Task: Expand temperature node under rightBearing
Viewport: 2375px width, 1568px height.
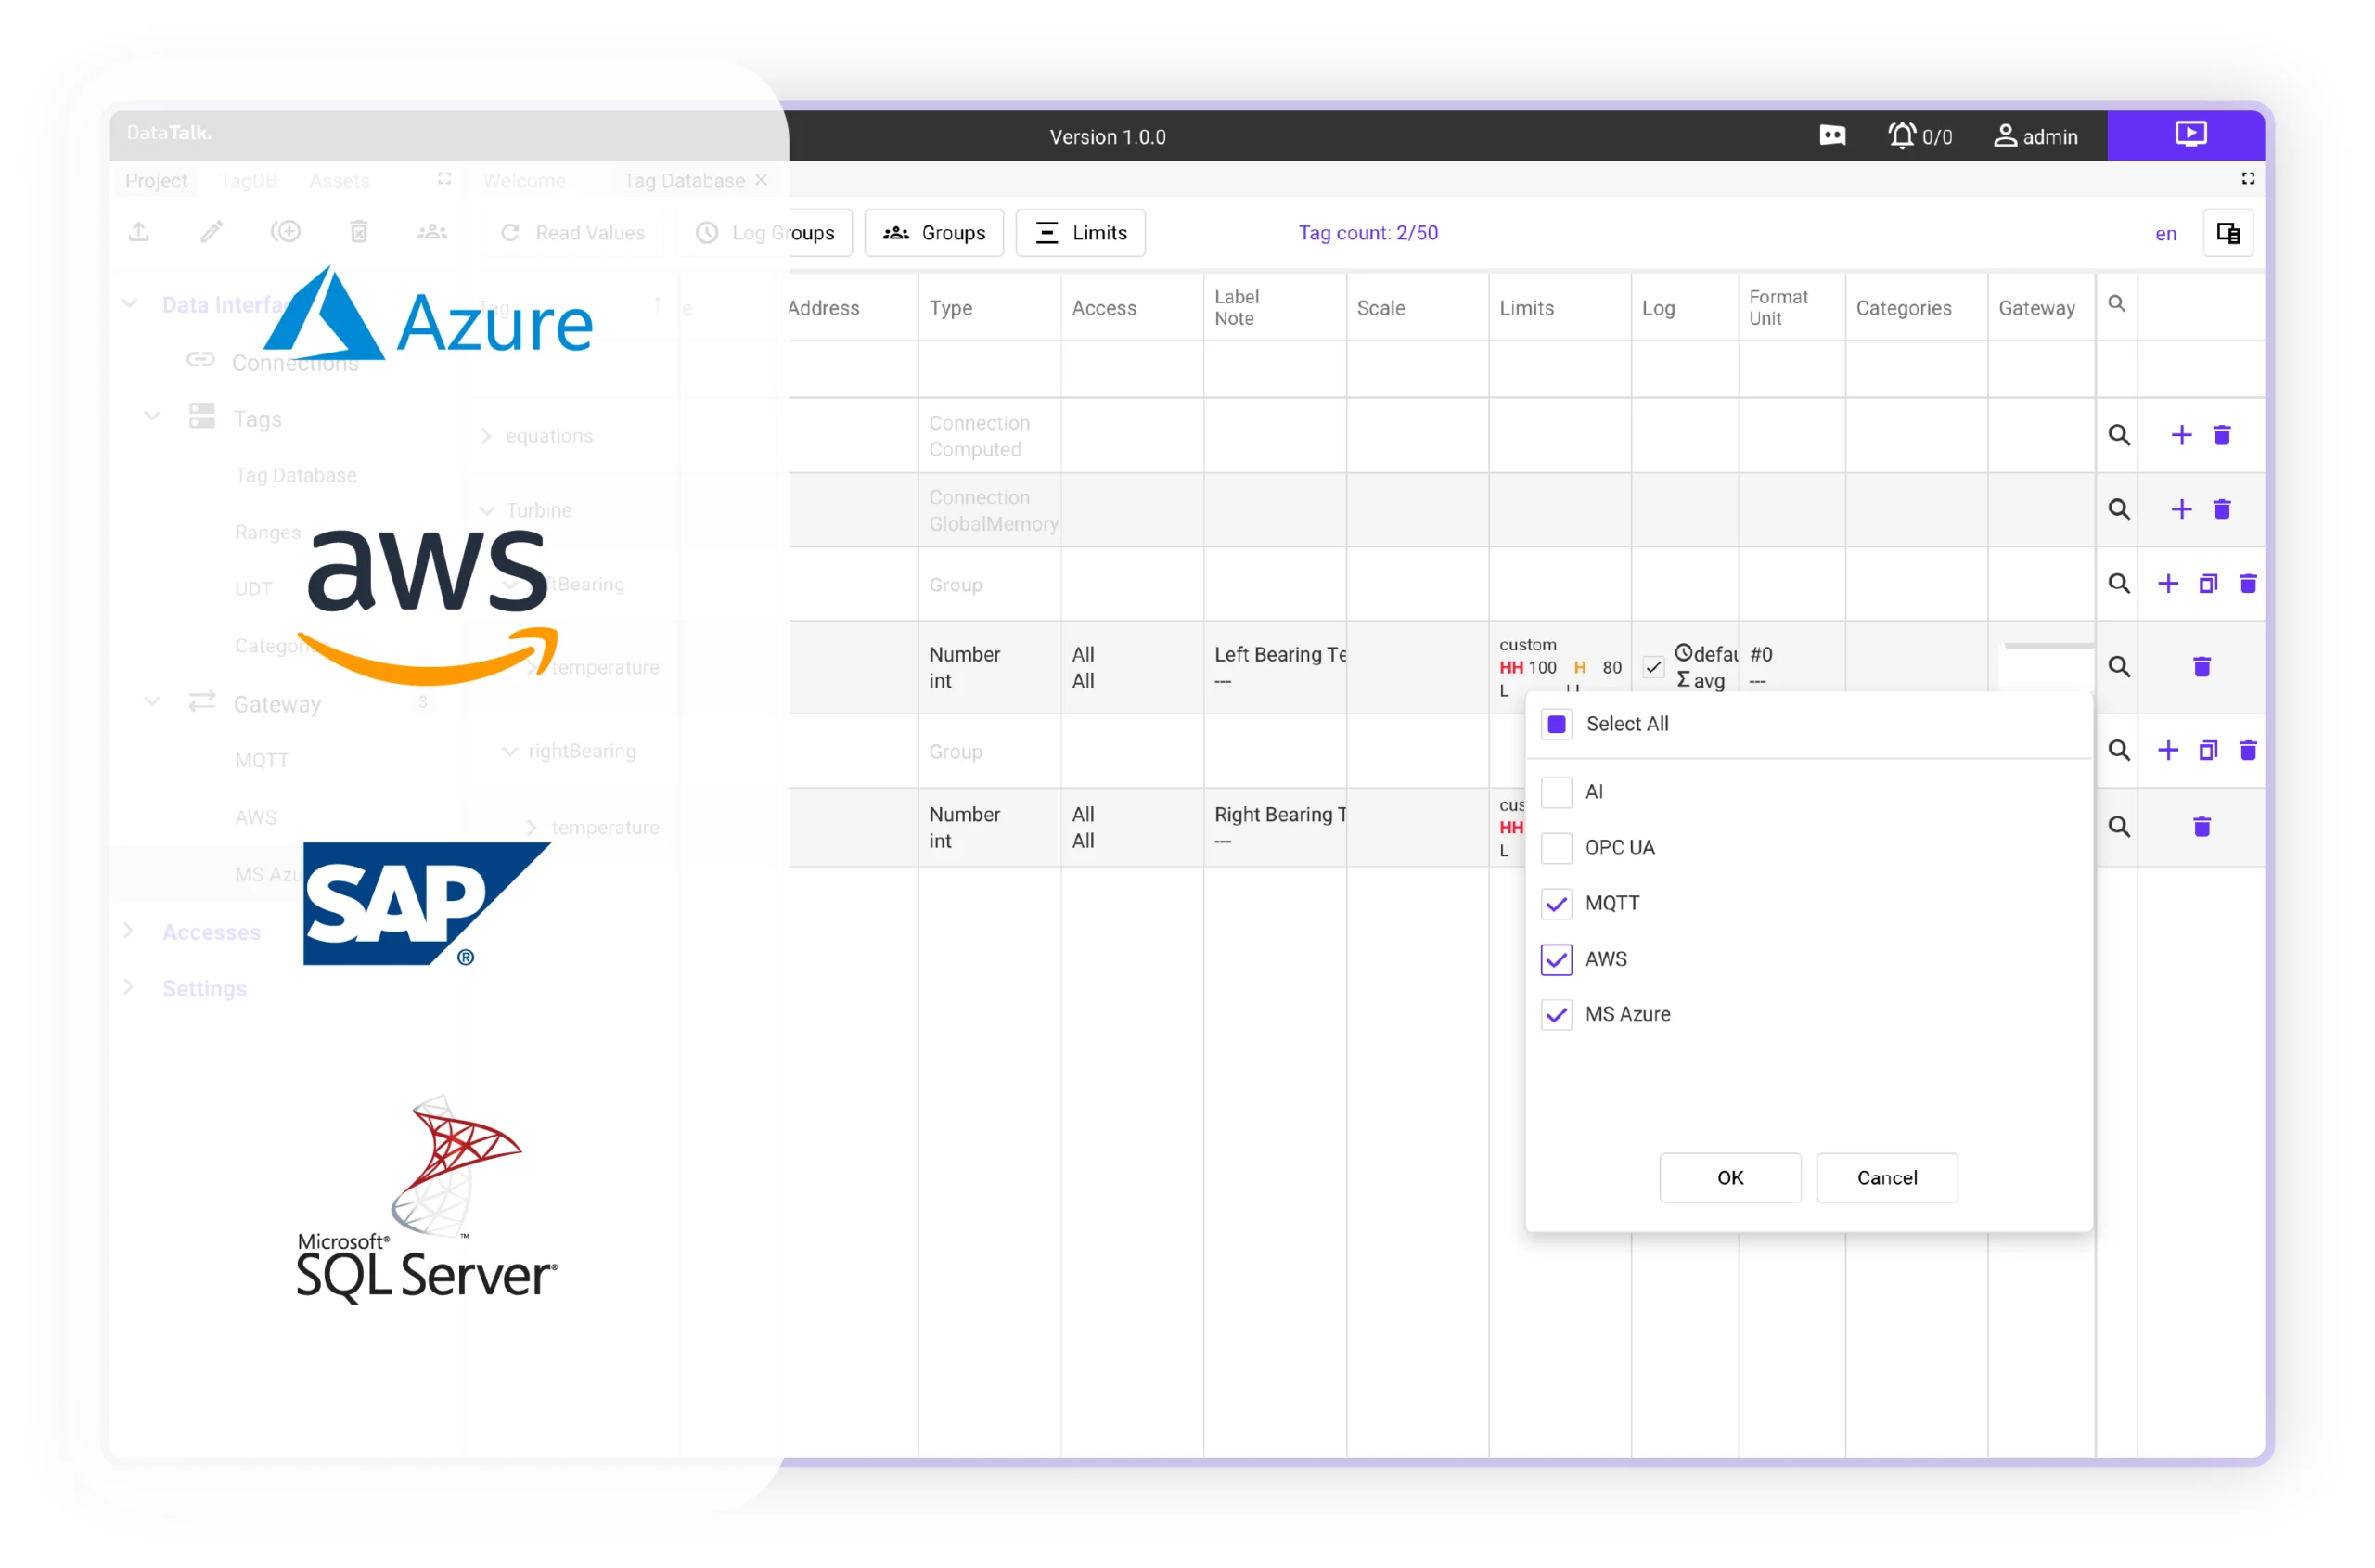Action: (x=532, y=828)
